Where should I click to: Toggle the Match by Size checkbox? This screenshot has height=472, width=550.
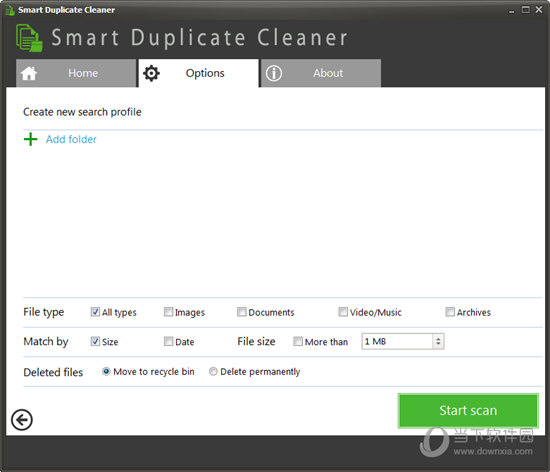coord(95,341)
